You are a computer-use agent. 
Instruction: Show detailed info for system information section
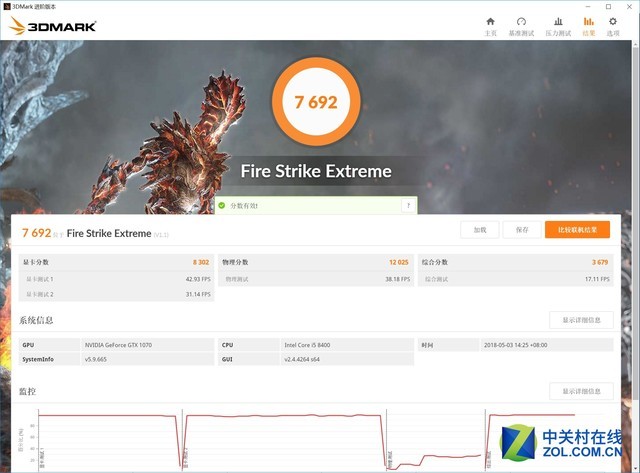581,320
